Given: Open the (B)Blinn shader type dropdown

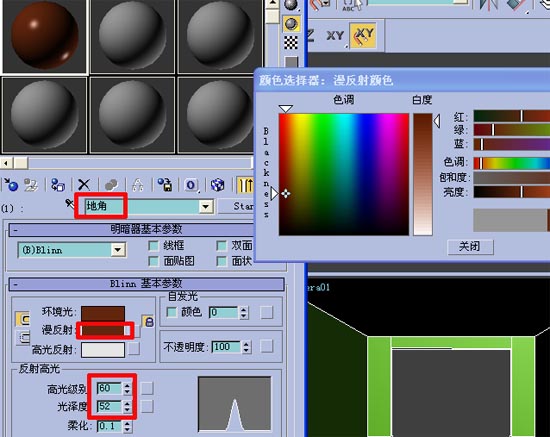Looking at the screenshot, I should click(118, 250).
